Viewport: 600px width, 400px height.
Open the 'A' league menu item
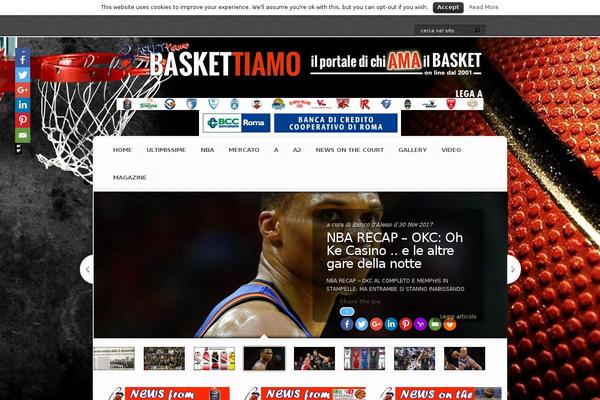click(276, 150)
